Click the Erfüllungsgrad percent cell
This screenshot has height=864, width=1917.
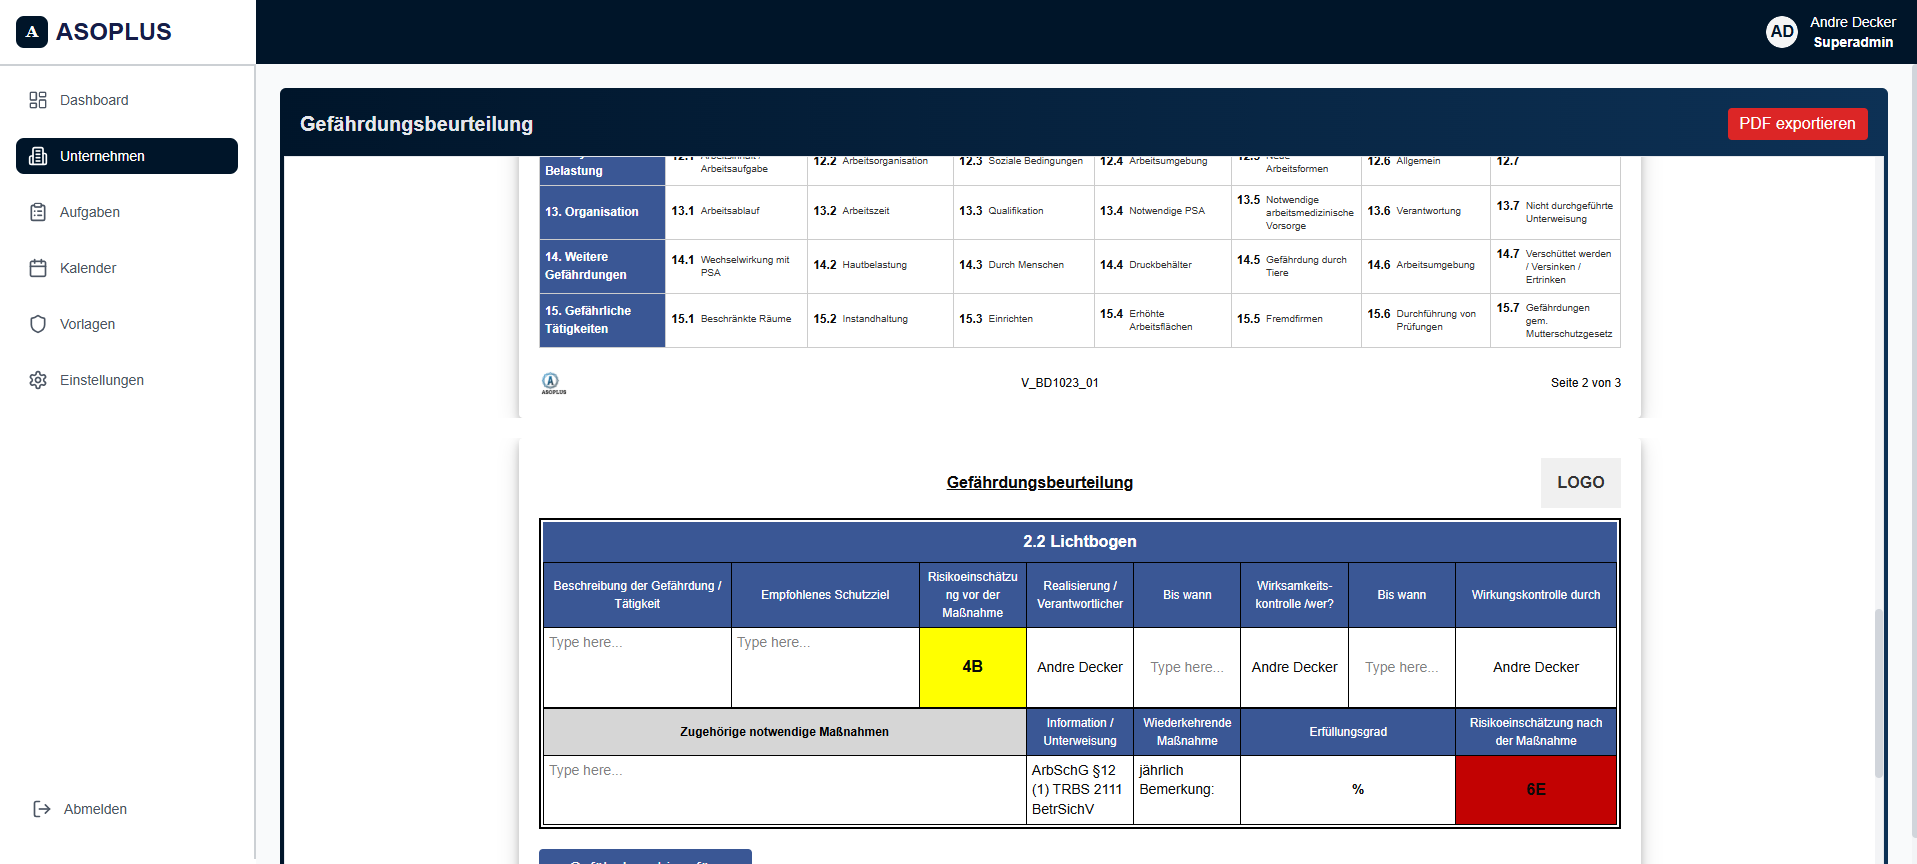point(1348,790)
